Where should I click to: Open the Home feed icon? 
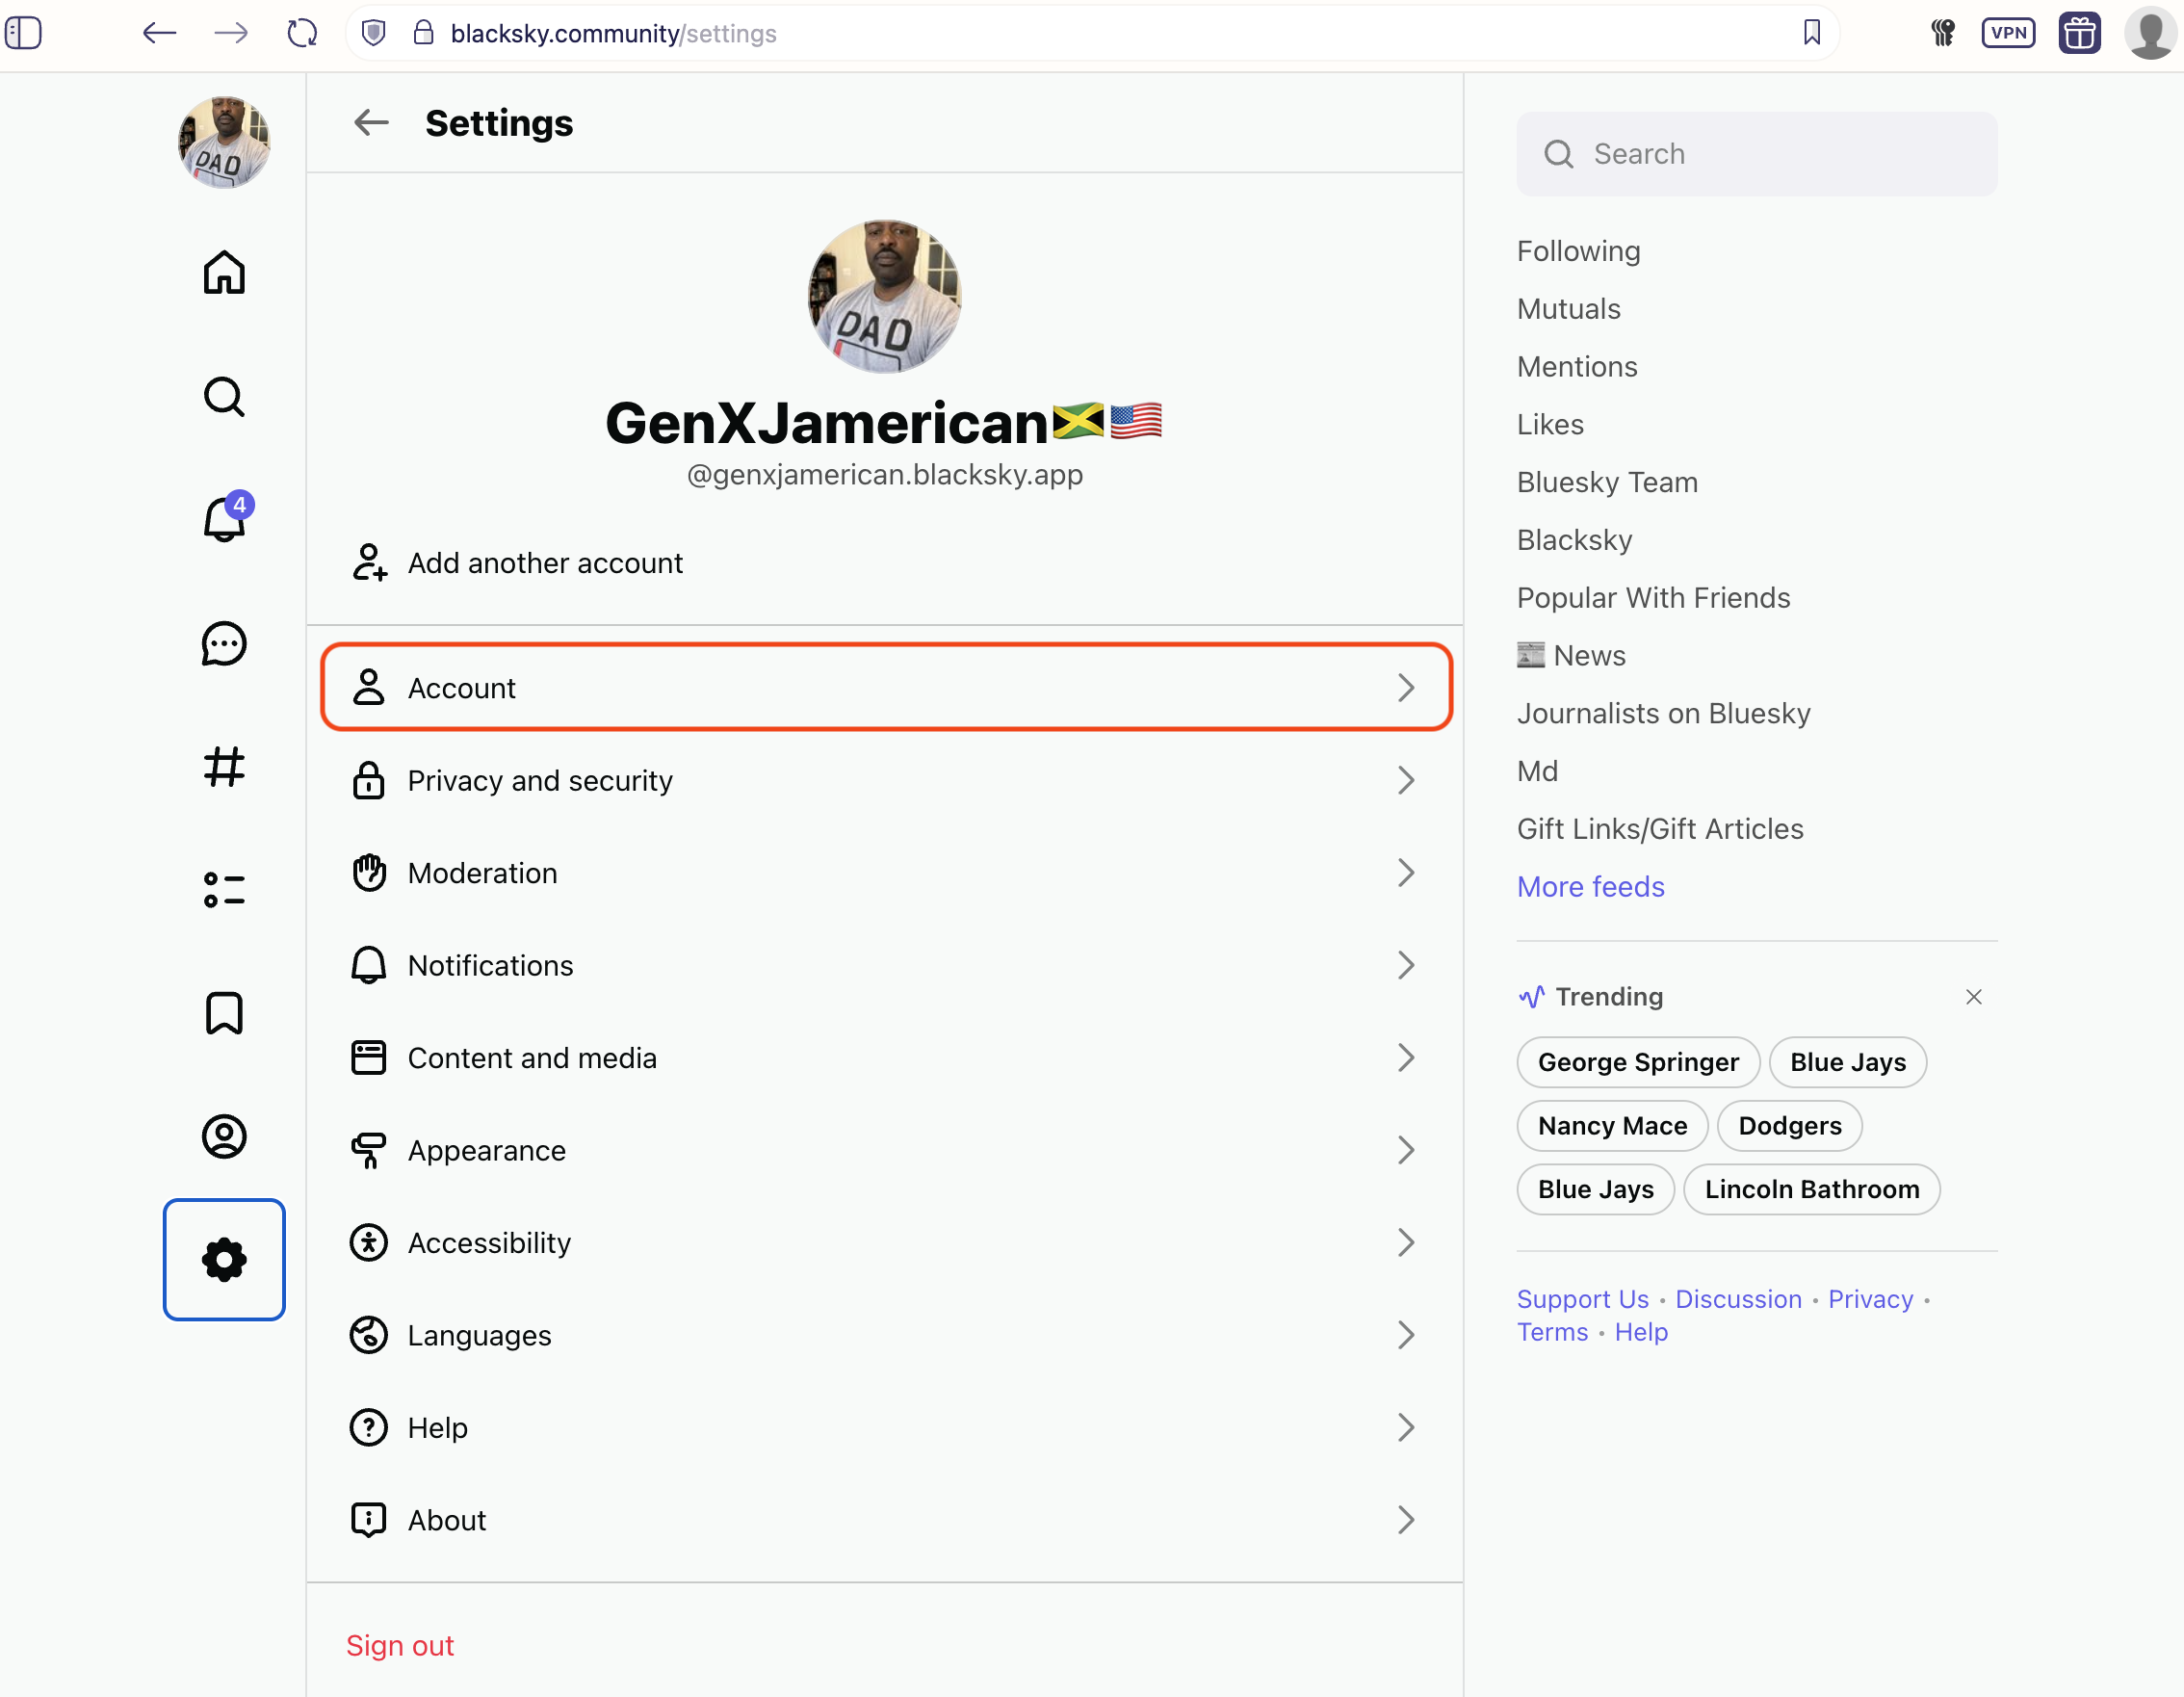coord(223,272)
